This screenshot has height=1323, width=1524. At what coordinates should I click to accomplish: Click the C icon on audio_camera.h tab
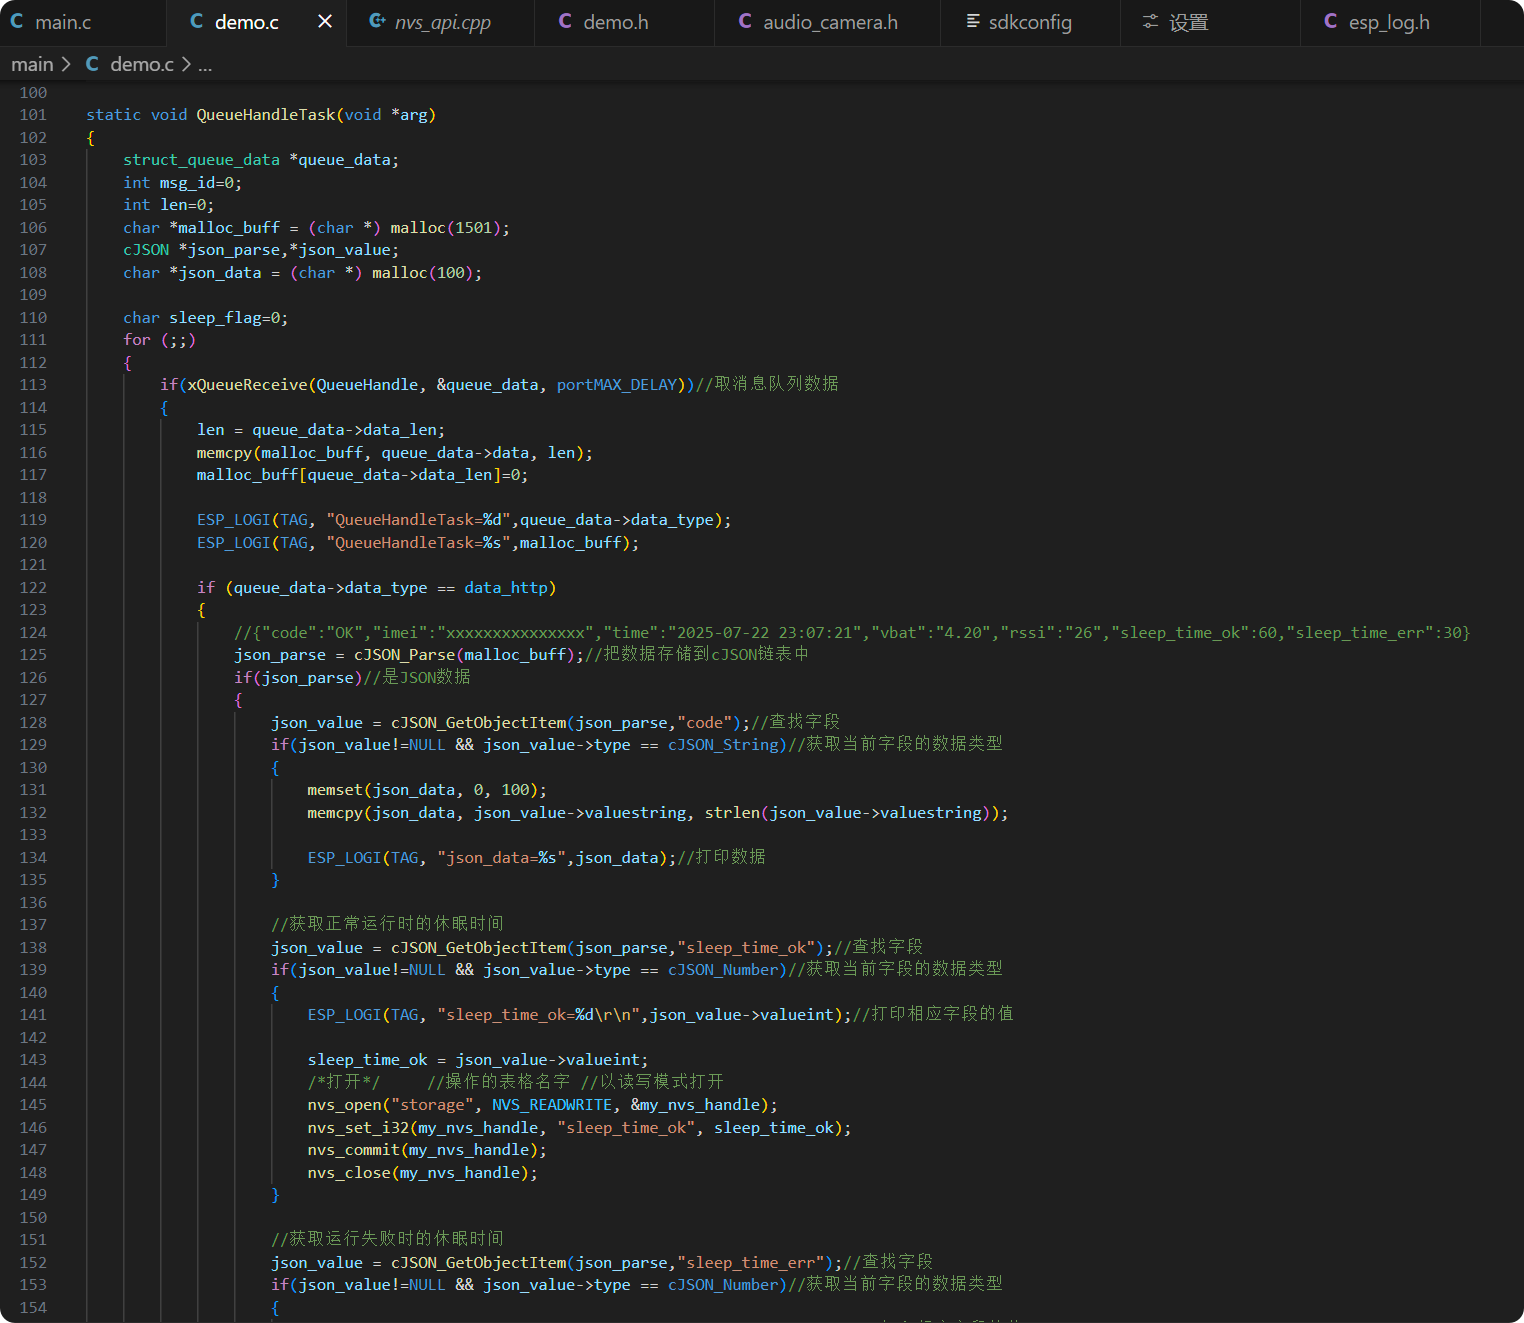click(x=745, y=21)
